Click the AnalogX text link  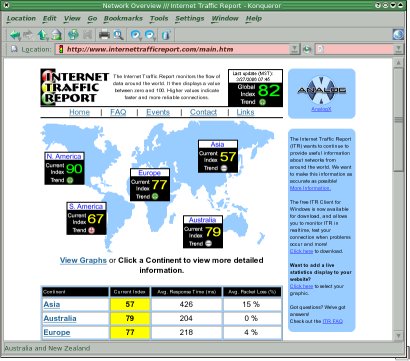tap(321, 109)
